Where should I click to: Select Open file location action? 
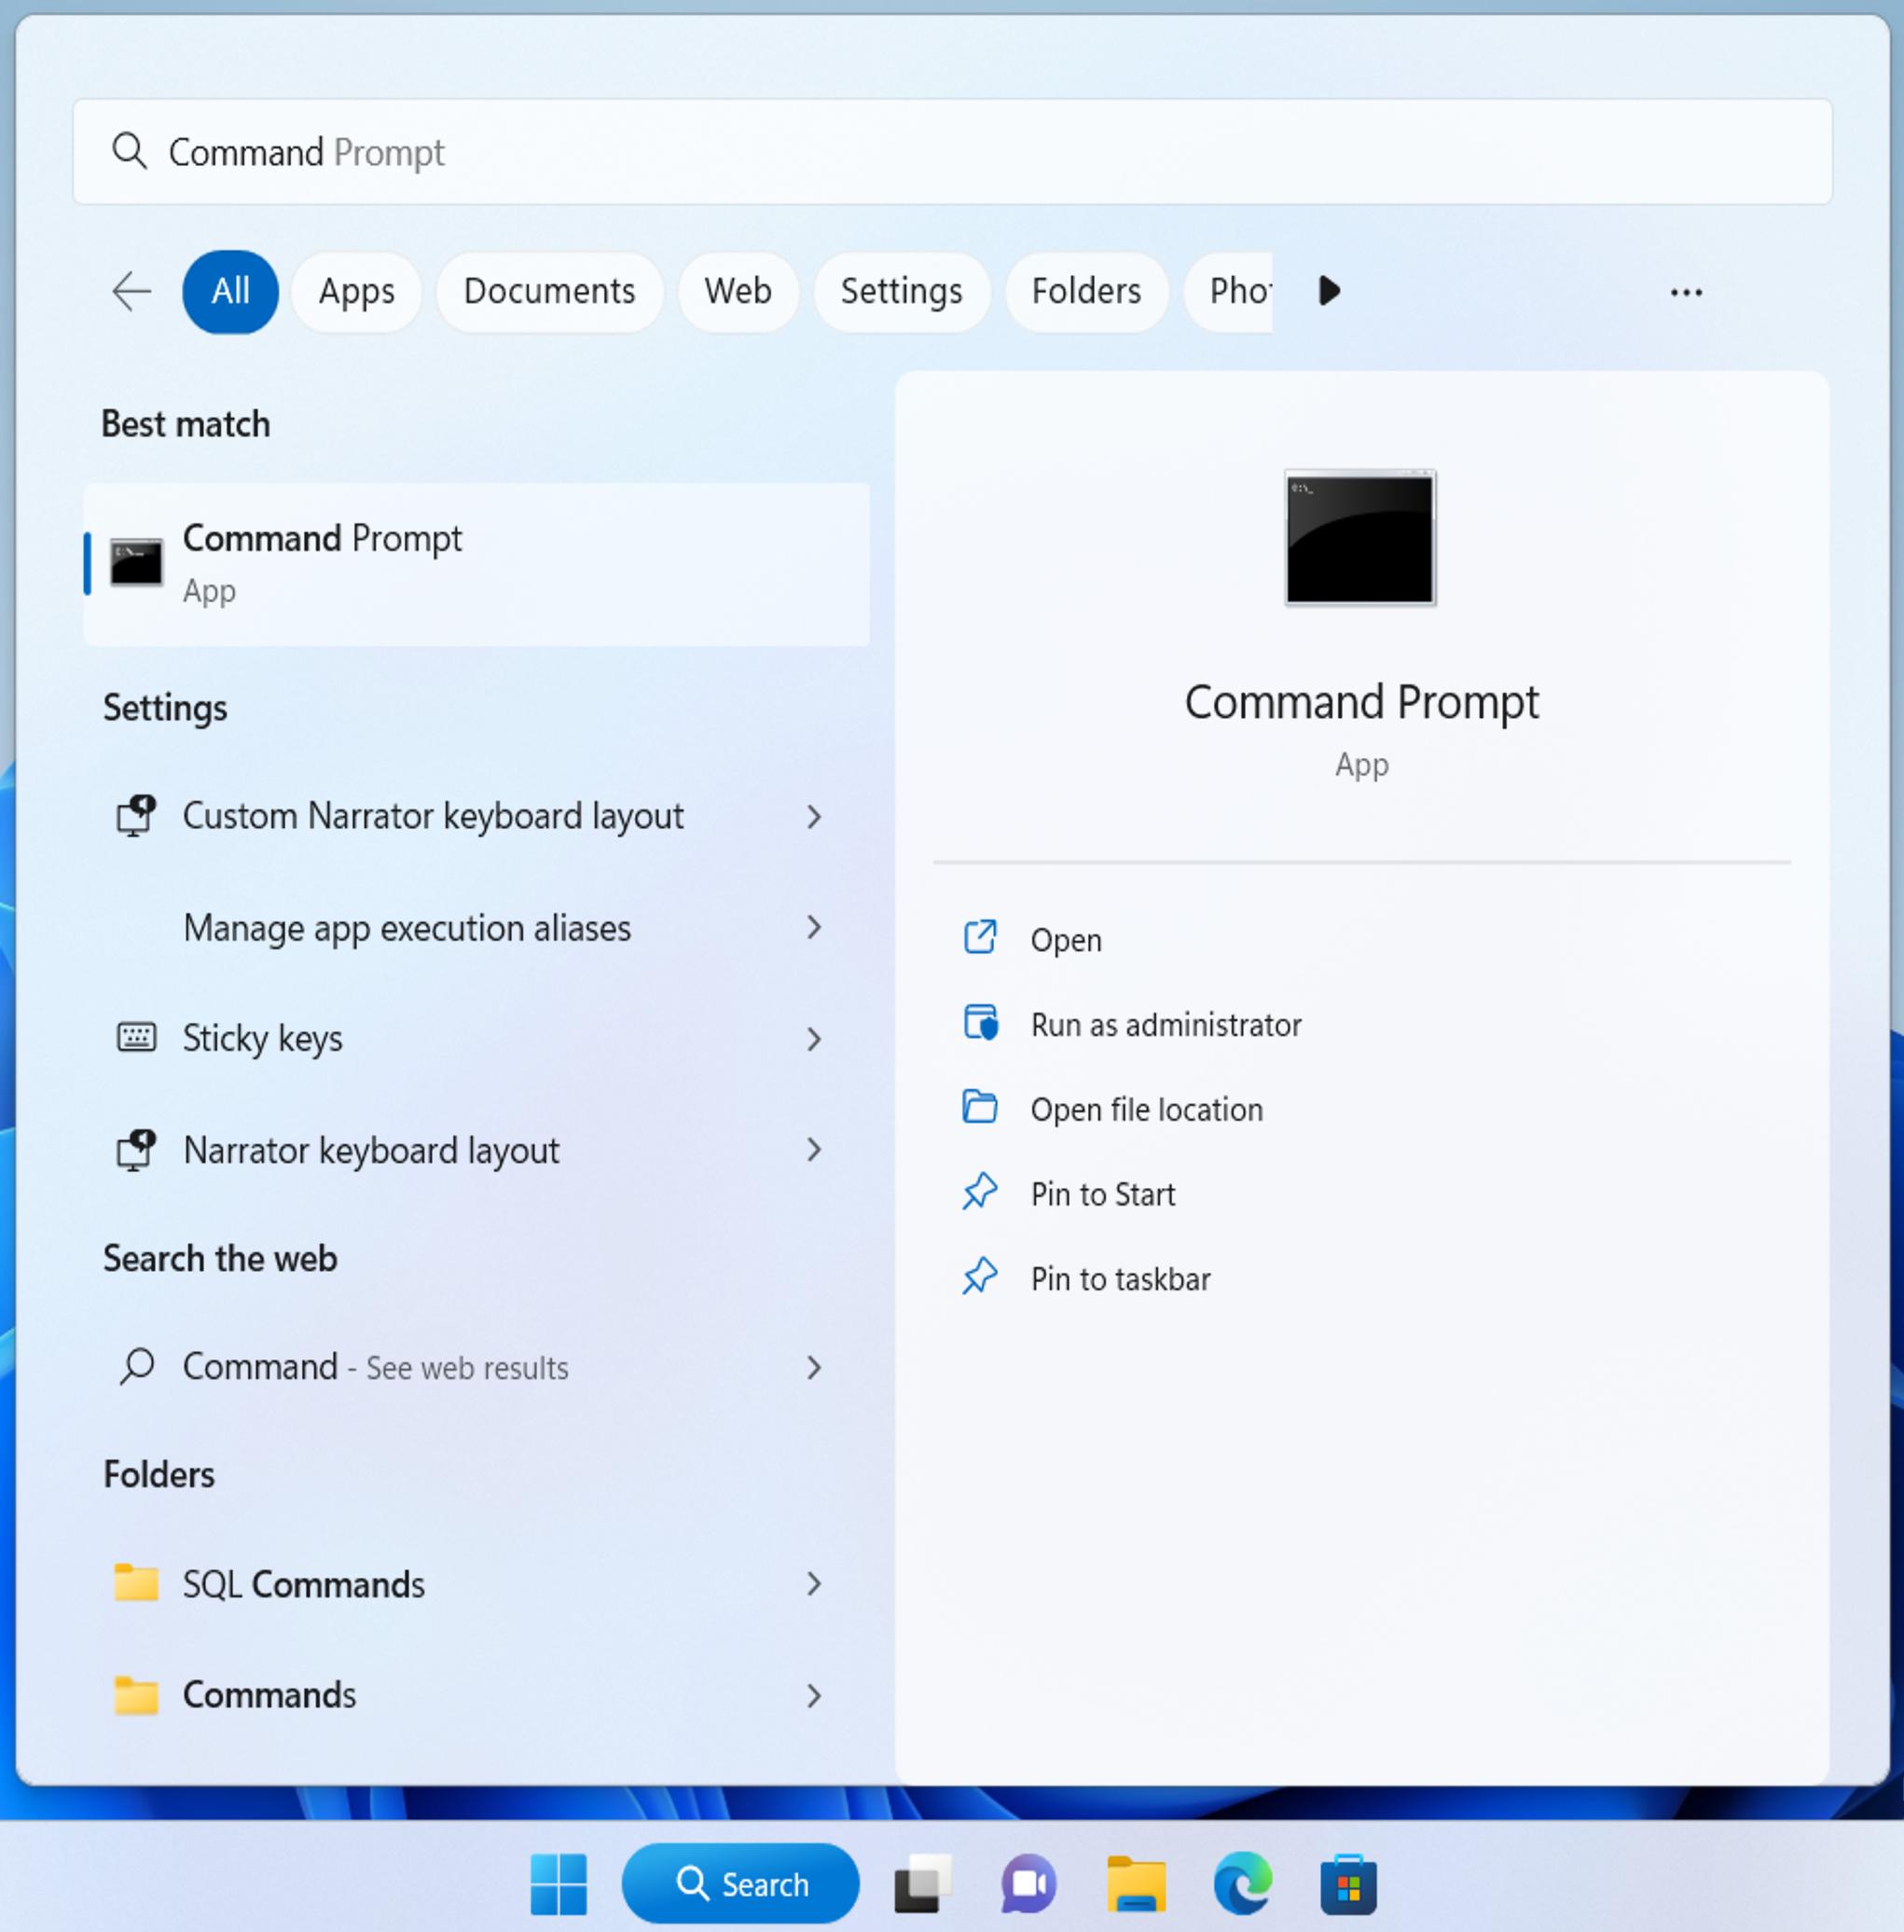click(1146, 1110)
